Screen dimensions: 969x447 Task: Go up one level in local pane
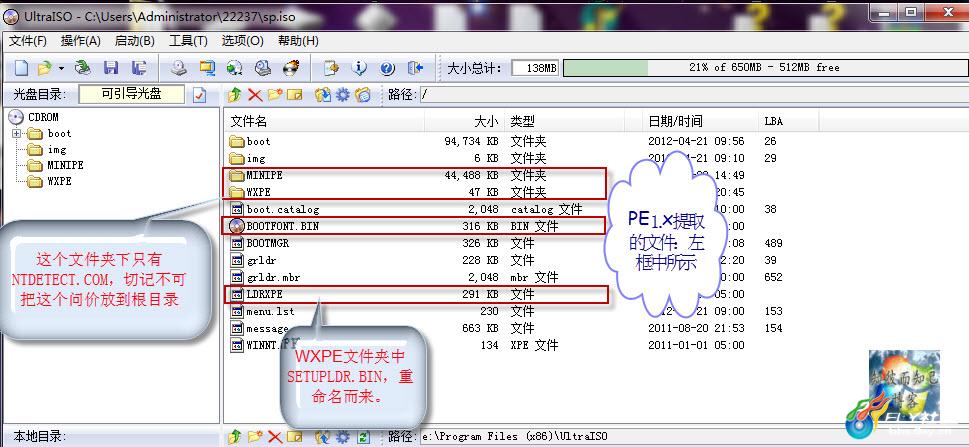[234, 437]
